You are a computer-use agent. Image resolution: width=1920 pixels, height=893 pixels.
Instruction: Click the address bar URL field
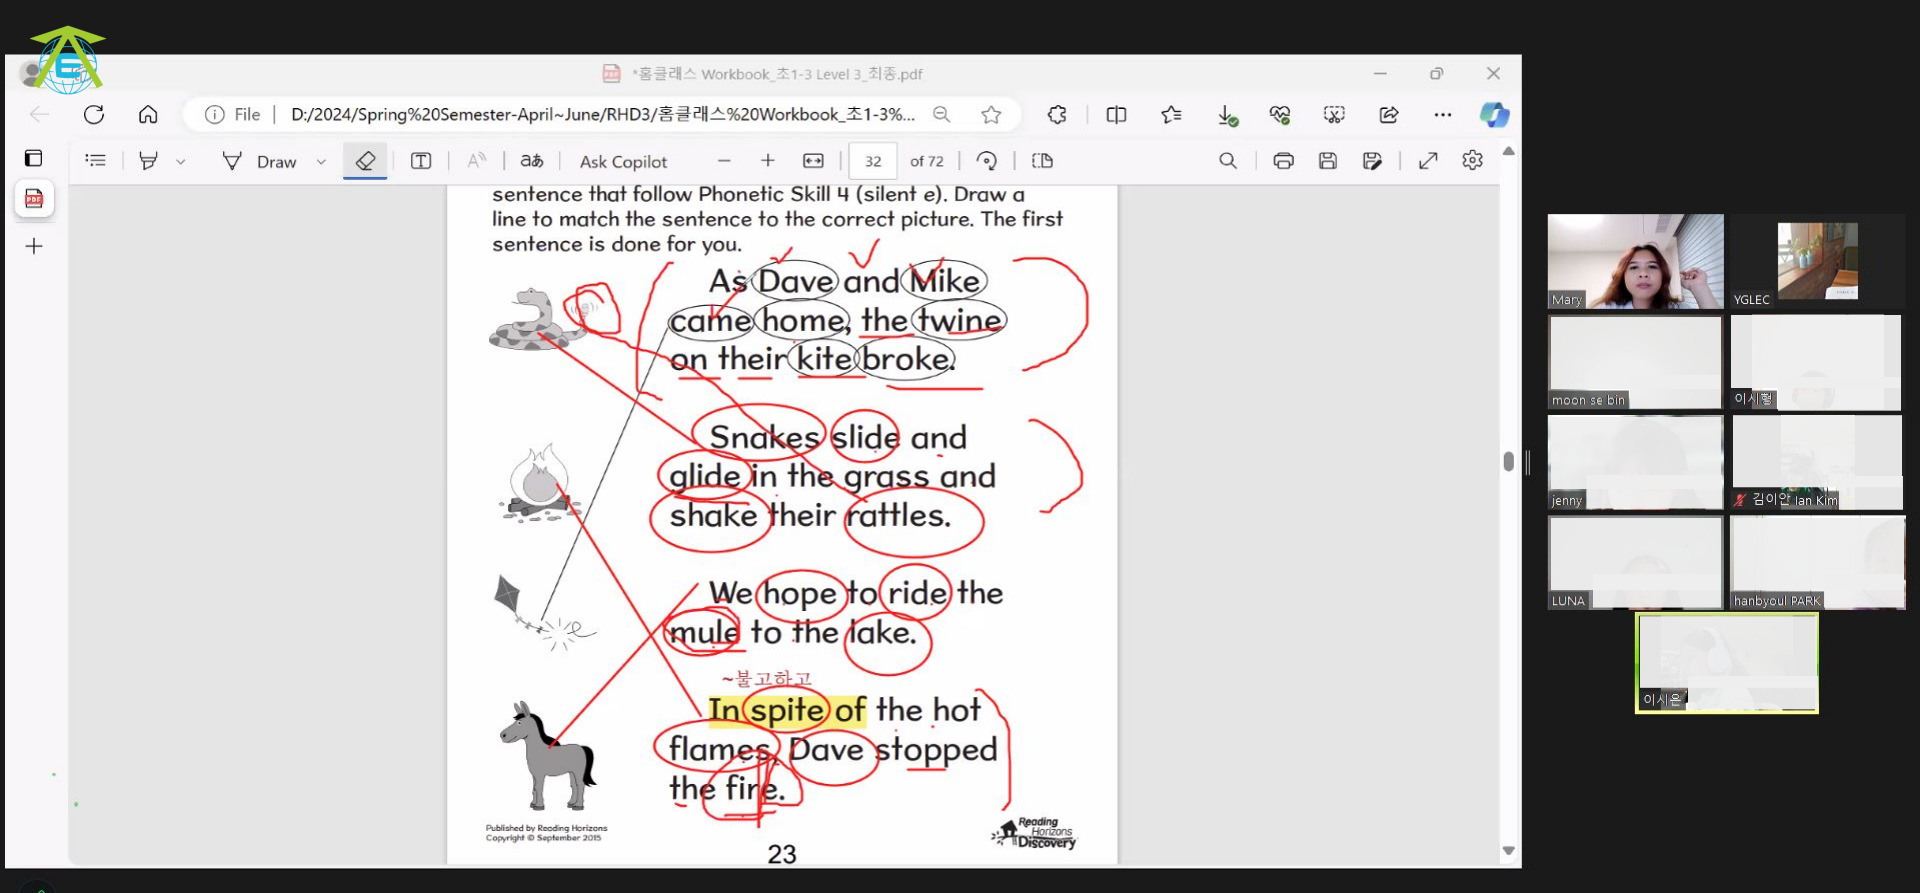(602, 114)
